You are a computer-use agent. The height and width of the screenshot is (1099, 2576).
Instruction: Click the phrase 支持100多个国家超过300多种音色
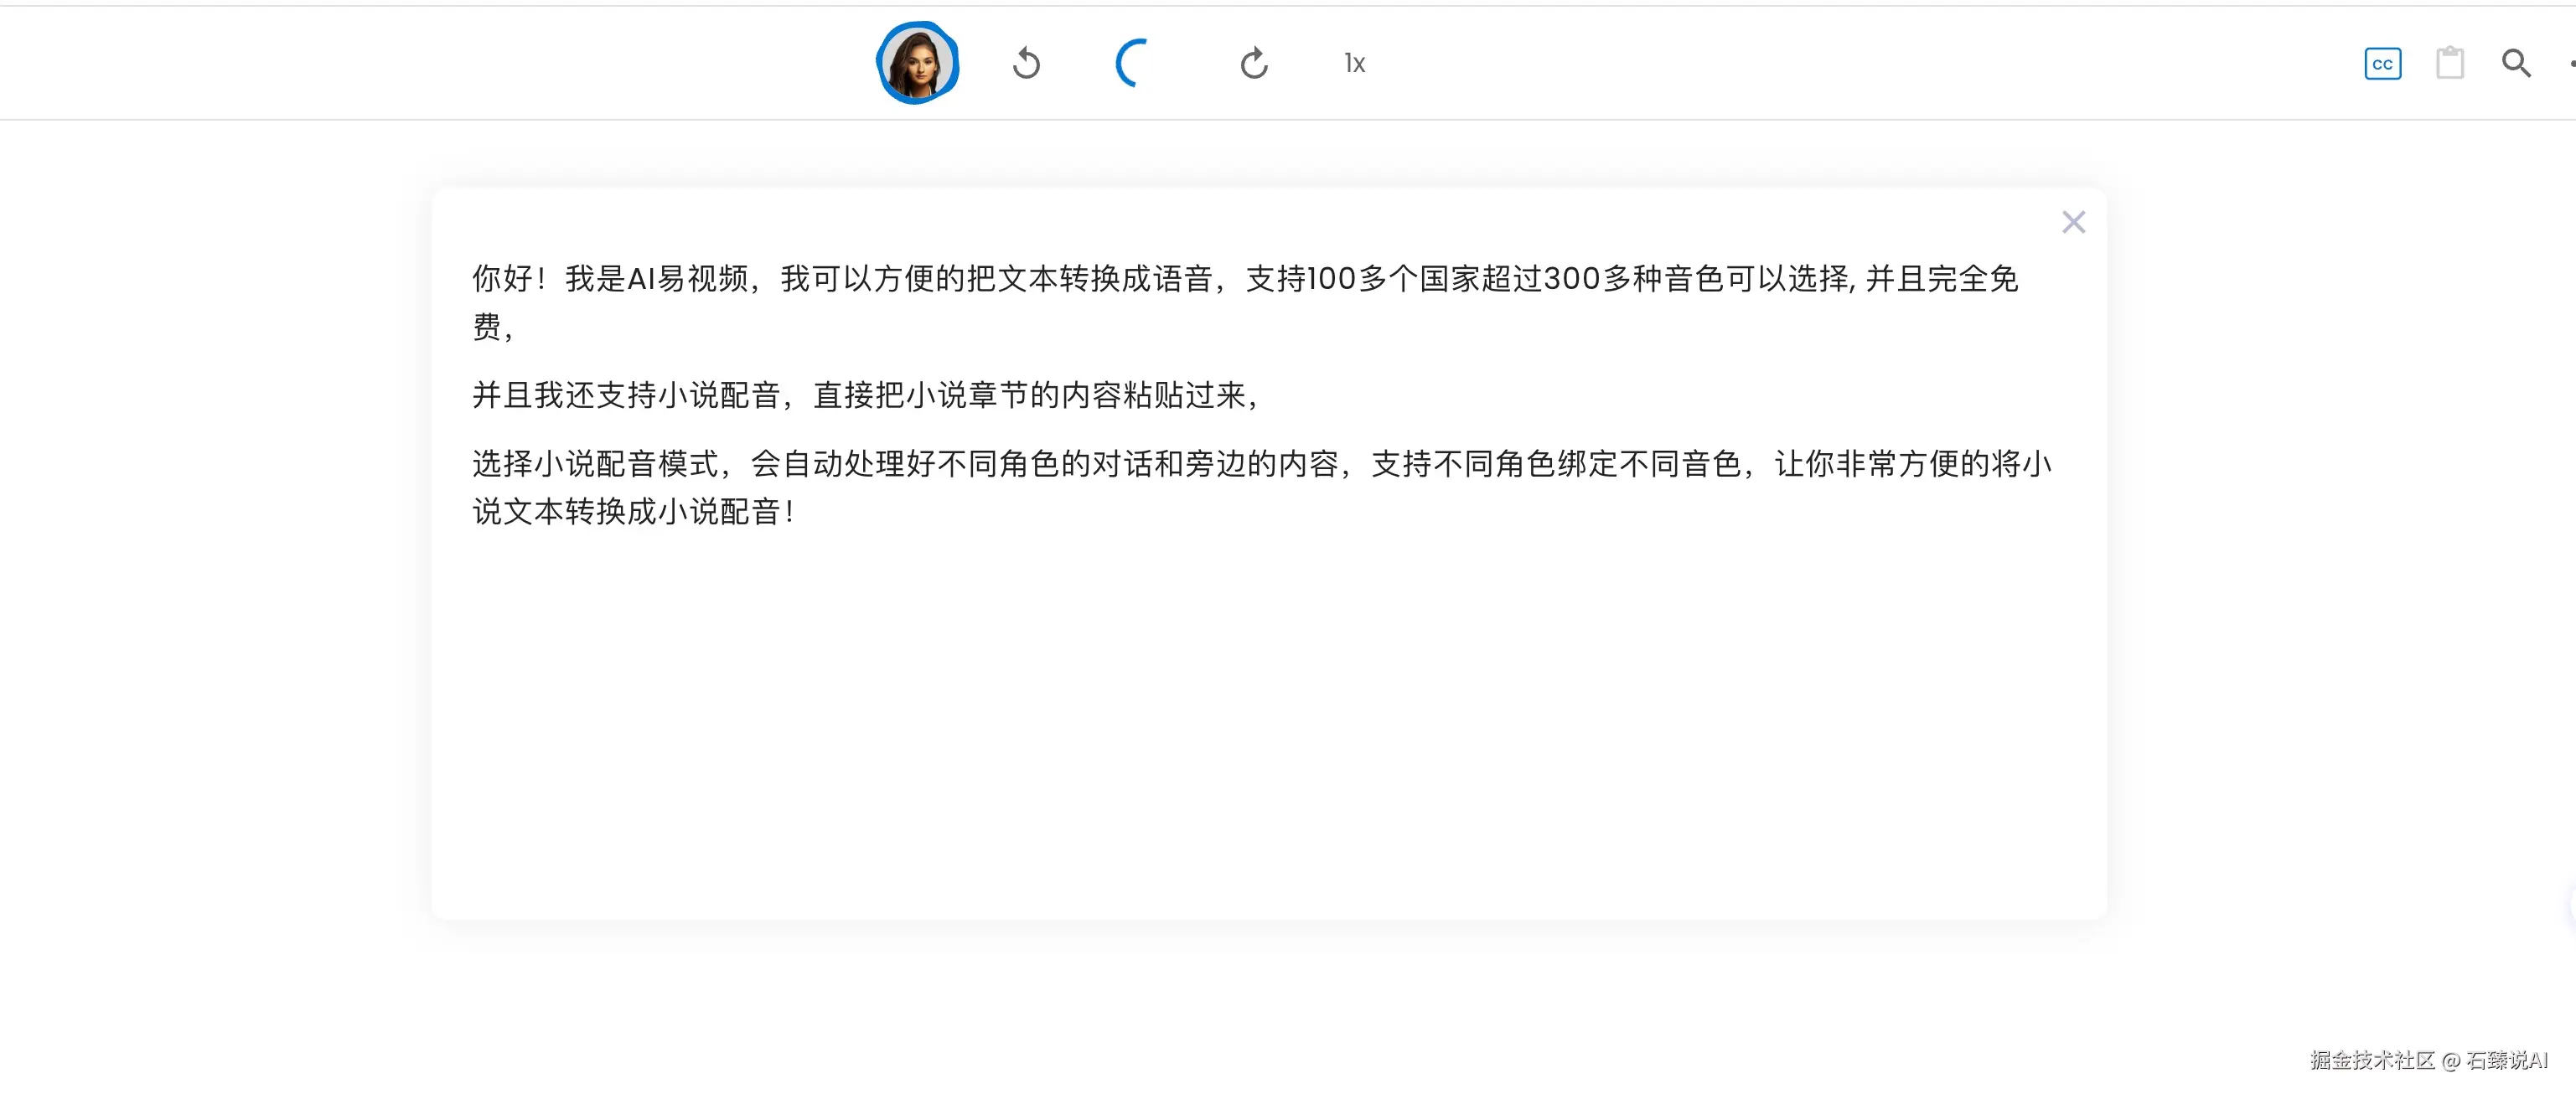click(1485, 278)
